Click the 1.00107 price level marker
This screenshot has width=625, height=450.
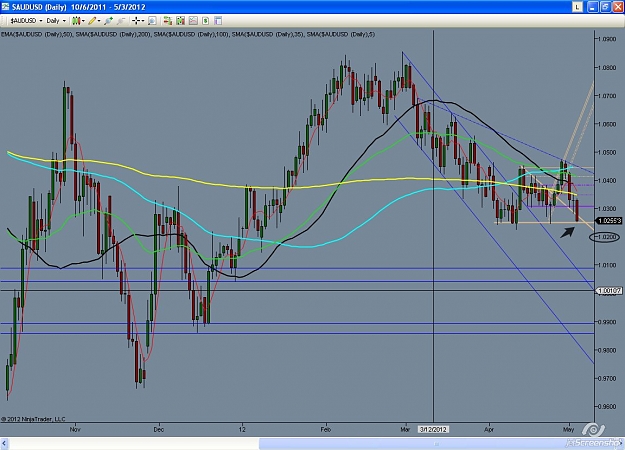tap(609, 291)
